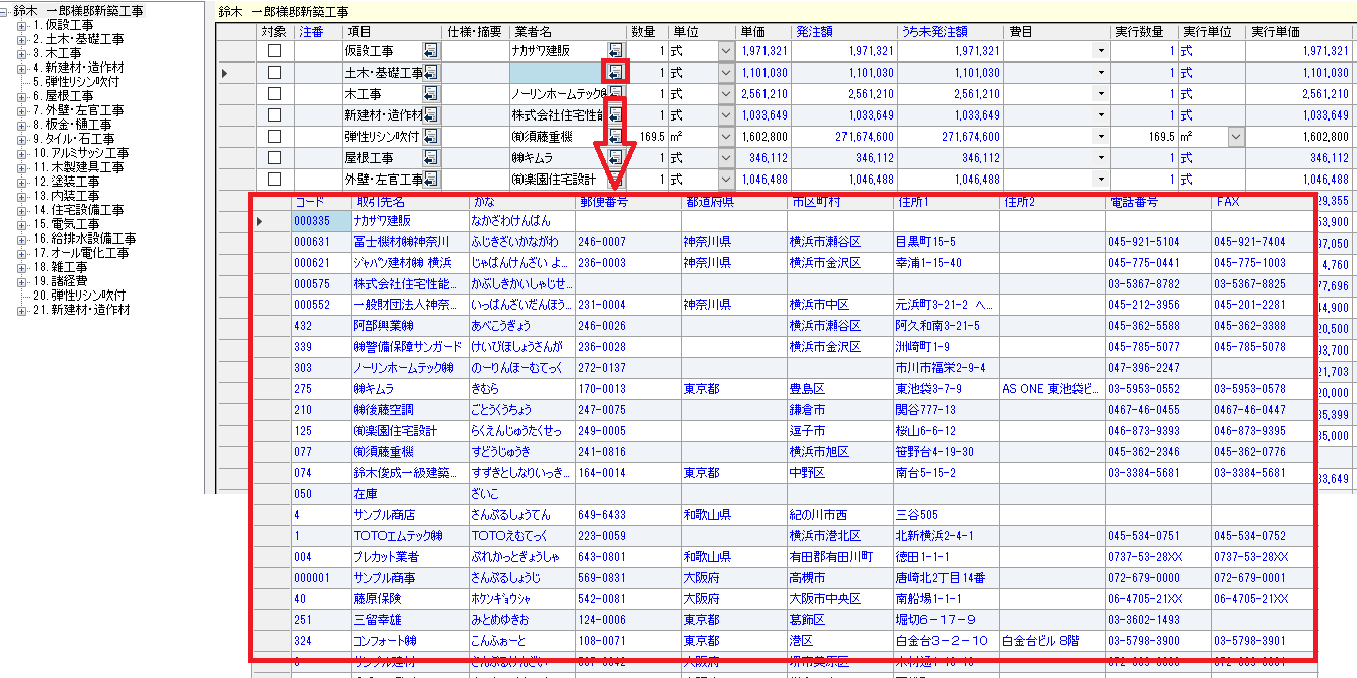
Task: Click vendor lookup icon beside ㈱キムラ
Action: 616,158
